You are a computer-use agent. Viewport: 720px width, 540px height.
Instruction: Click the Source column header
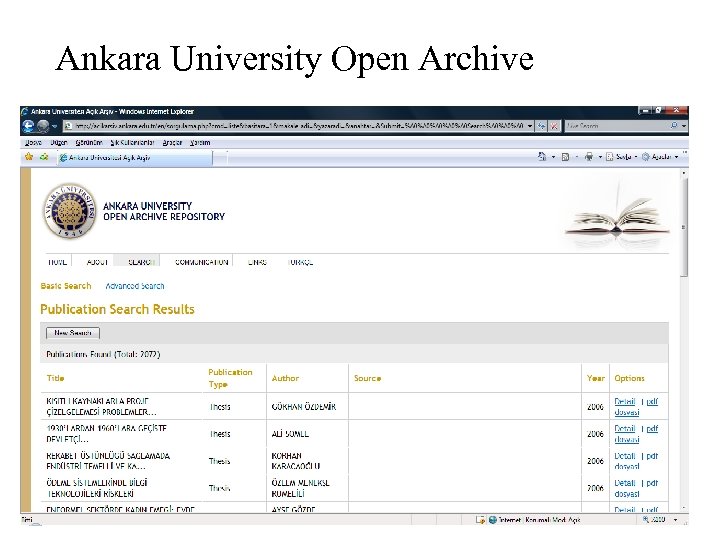click(367, 378)
